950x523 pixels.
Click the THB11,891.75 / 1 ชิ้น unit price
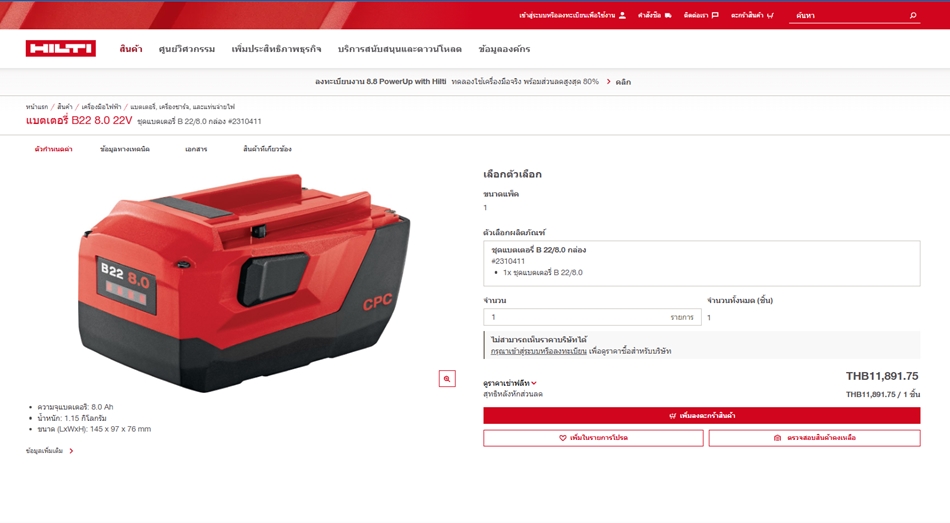pos(883,395)
